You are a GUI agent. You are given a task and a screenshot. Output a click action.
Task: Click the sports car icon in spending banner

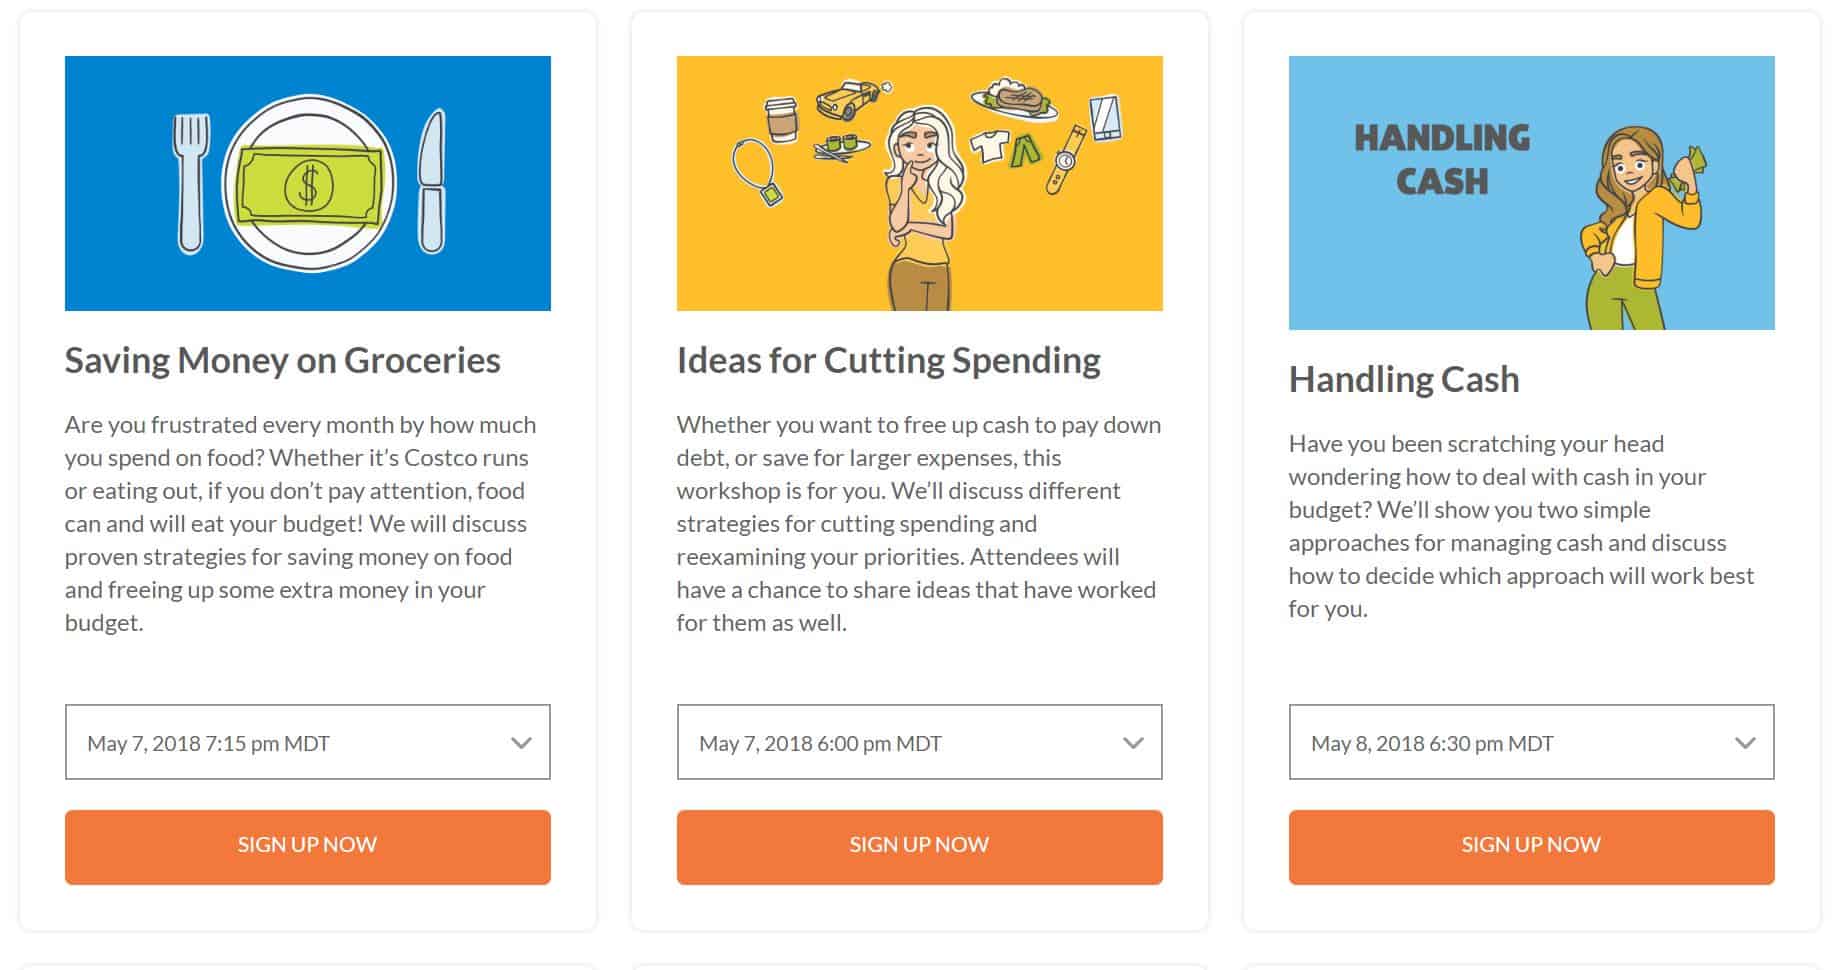click(849, 99)
